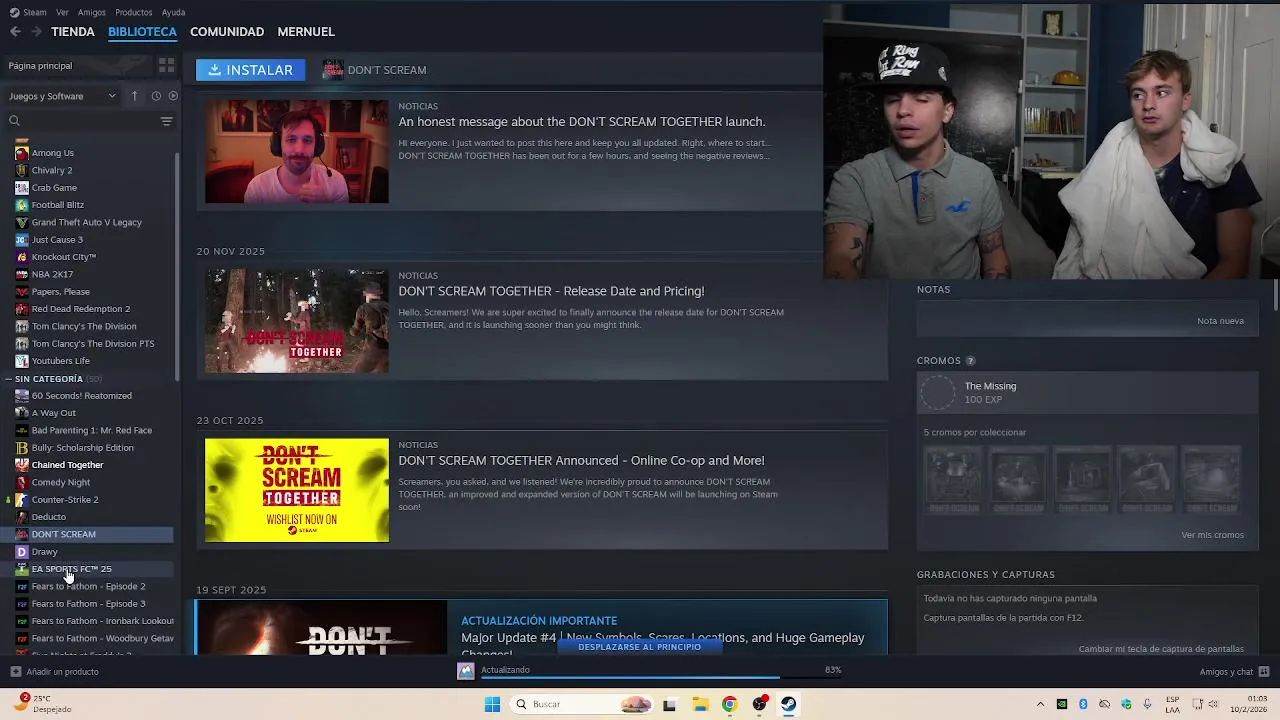
Task: Click the Knockout City game icon
Action: [x=22, y=257]
